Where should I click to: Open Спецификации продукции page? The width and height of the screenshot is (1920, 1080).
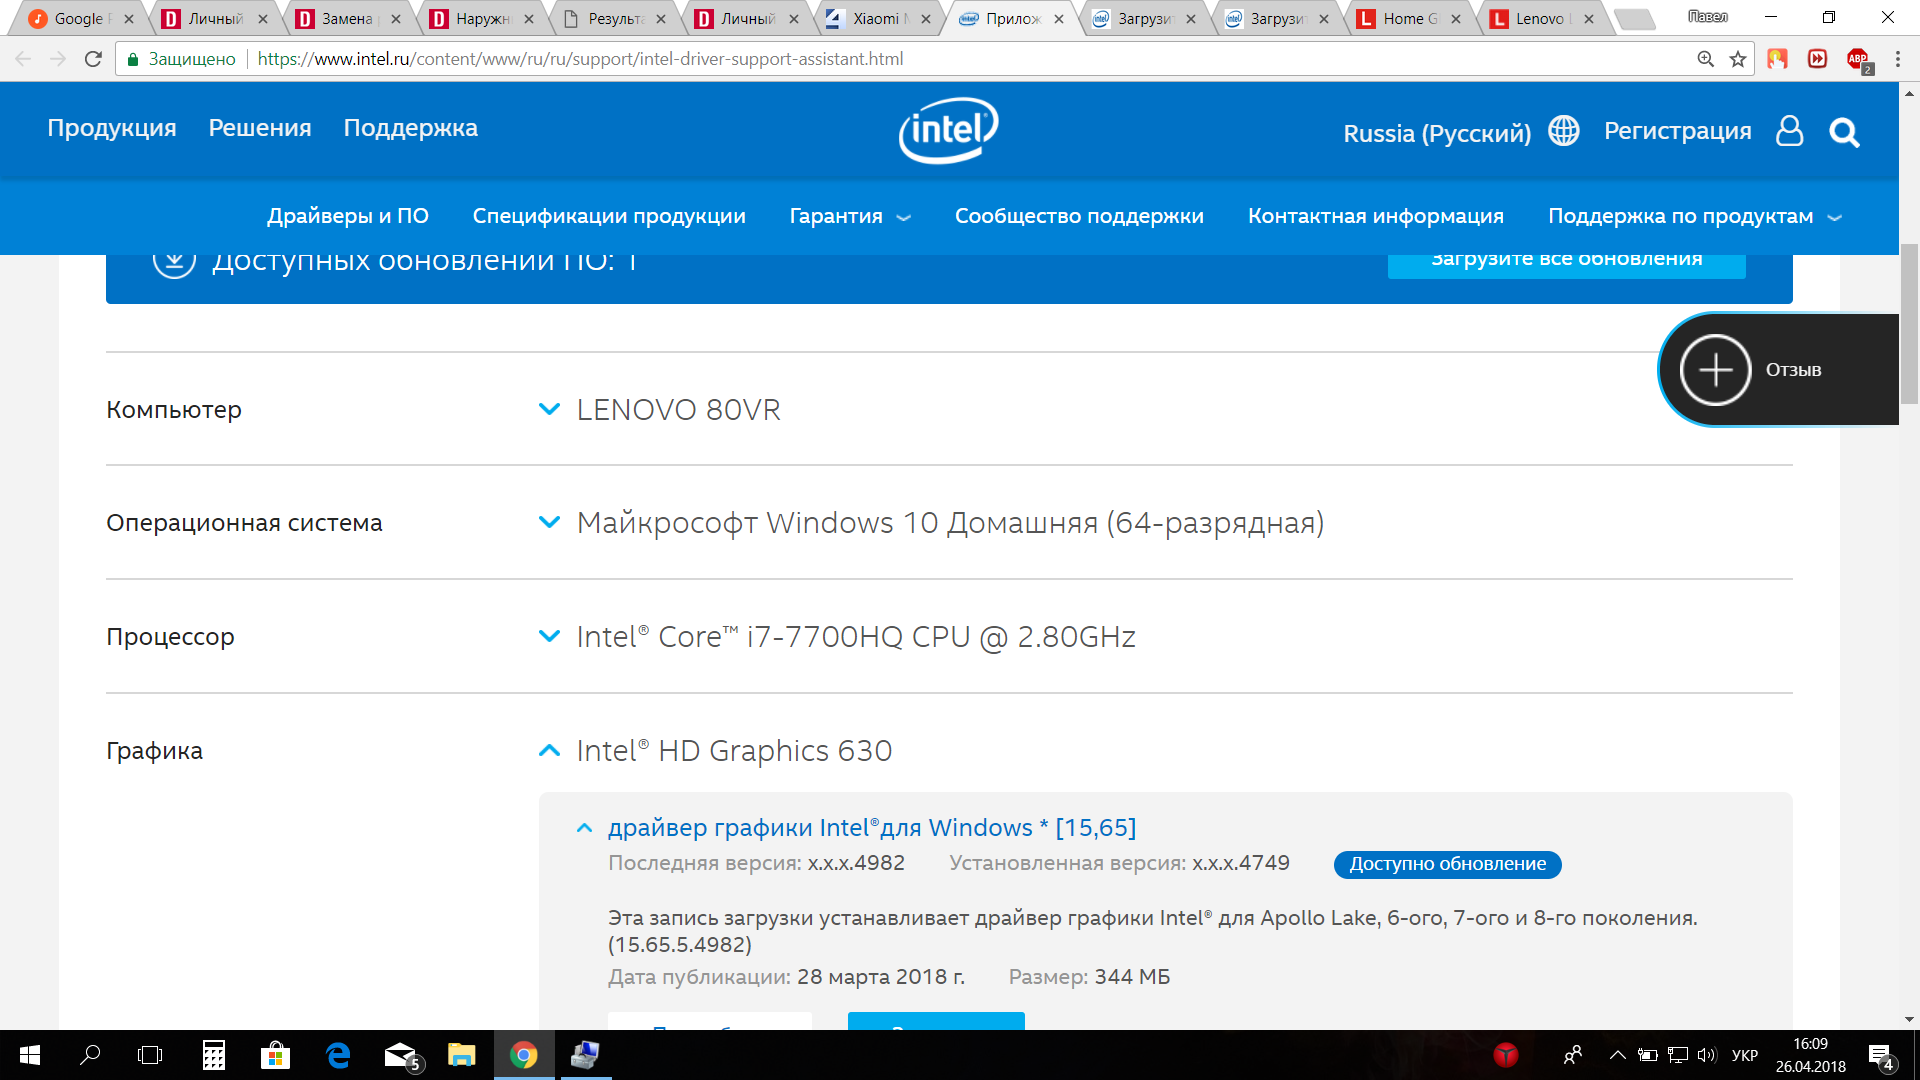tap(609, 216)
